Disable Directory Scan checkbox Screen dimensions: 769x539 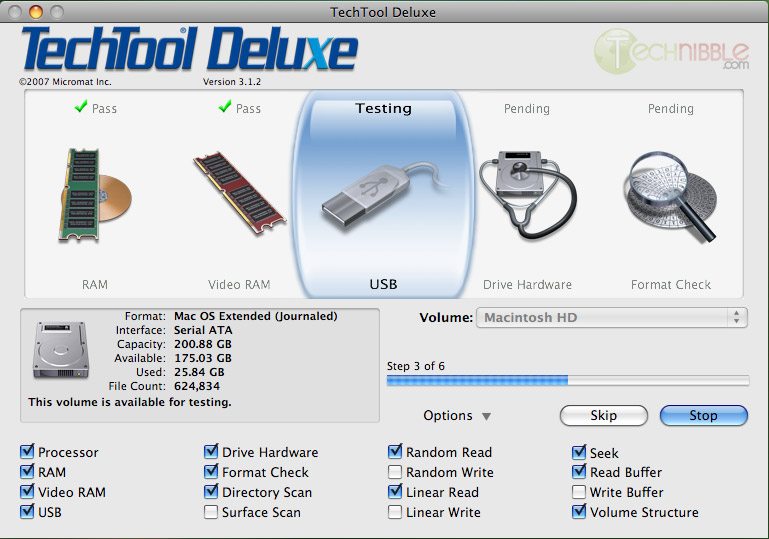pyautogui.click(x=211, y=492)
